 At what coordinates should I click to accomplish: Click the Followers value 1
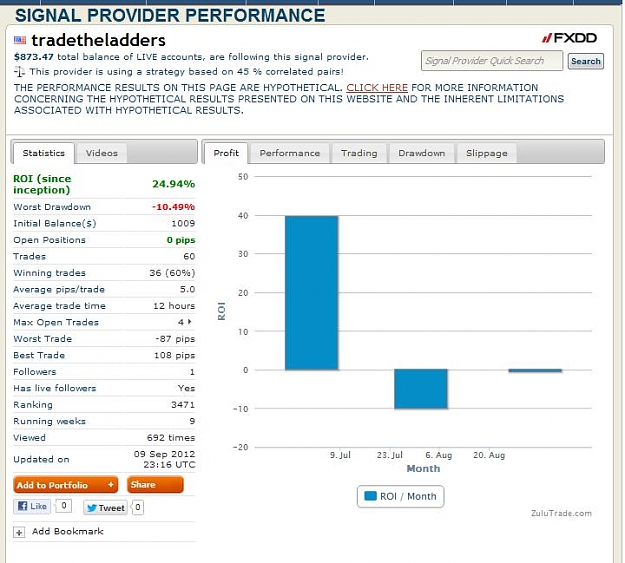[192, 372]
